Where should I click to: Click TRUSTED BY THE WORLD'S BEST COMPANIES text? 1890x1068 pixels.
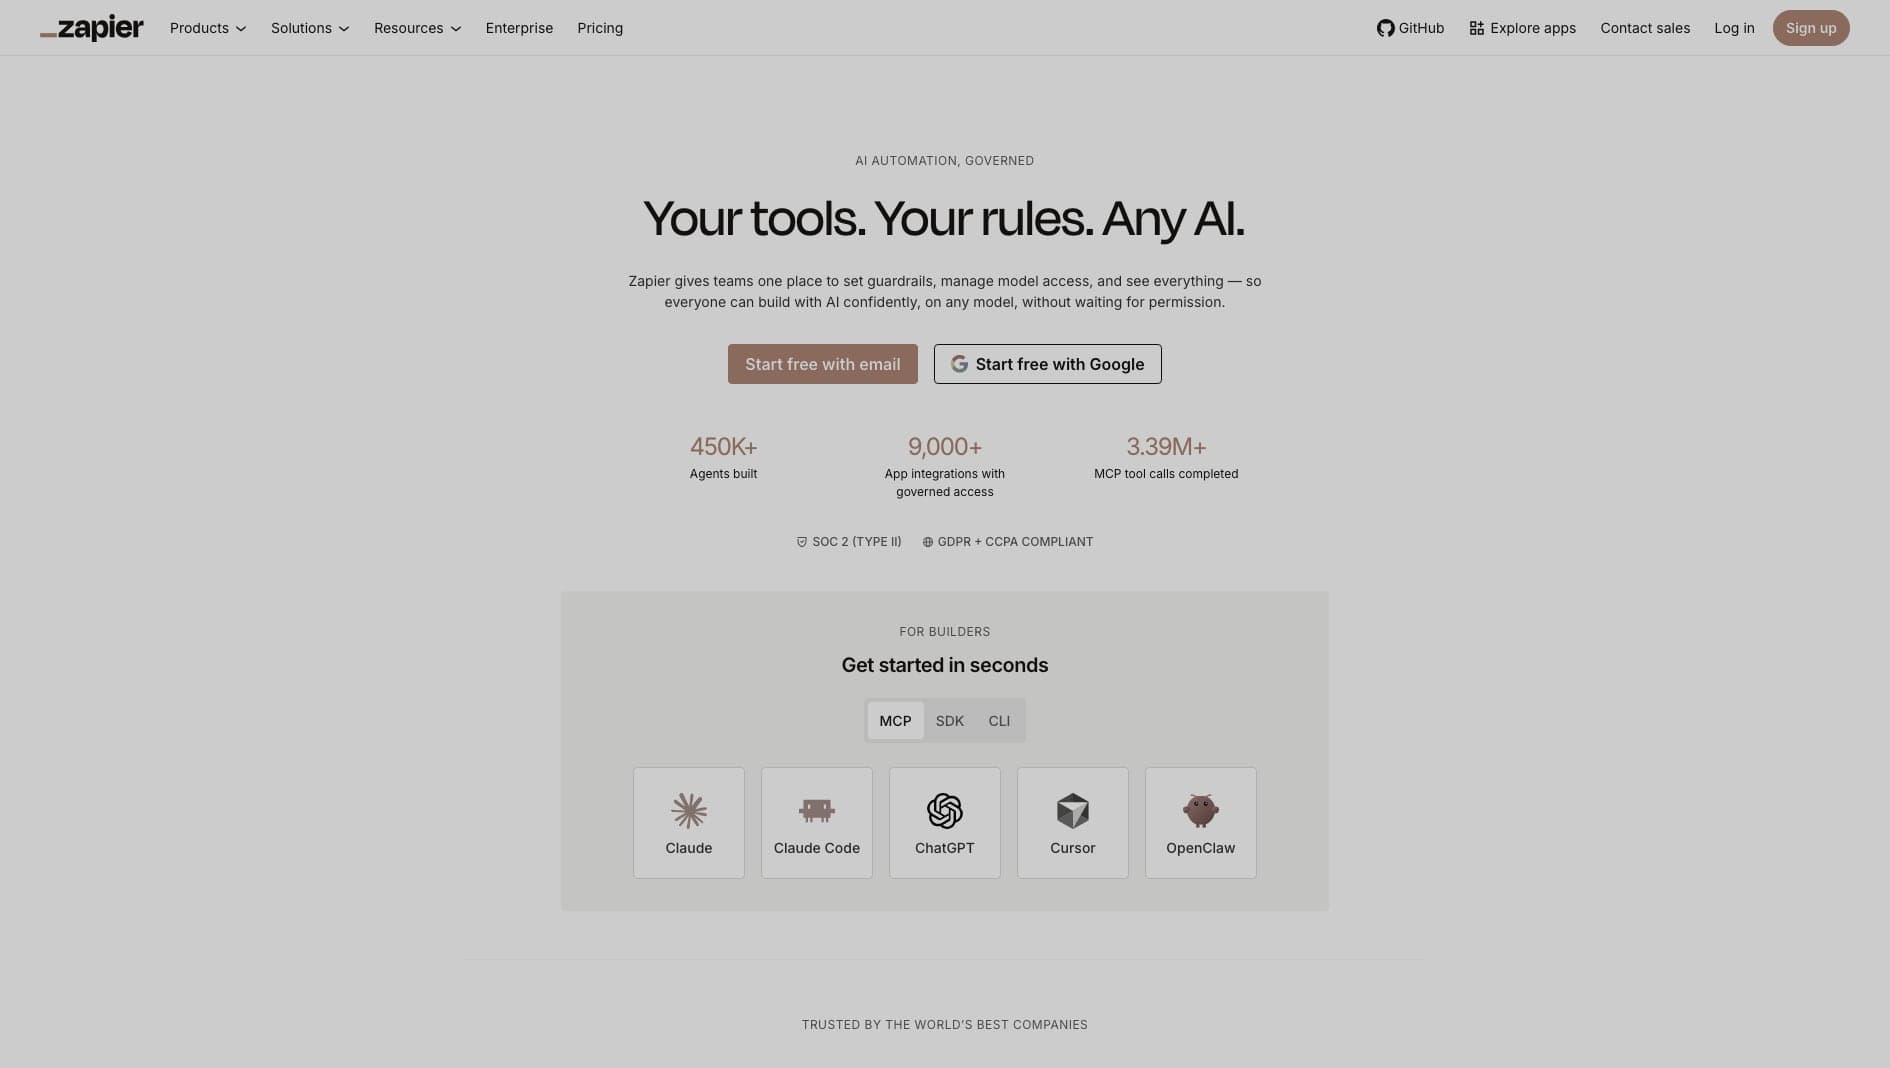(945, 1025)
